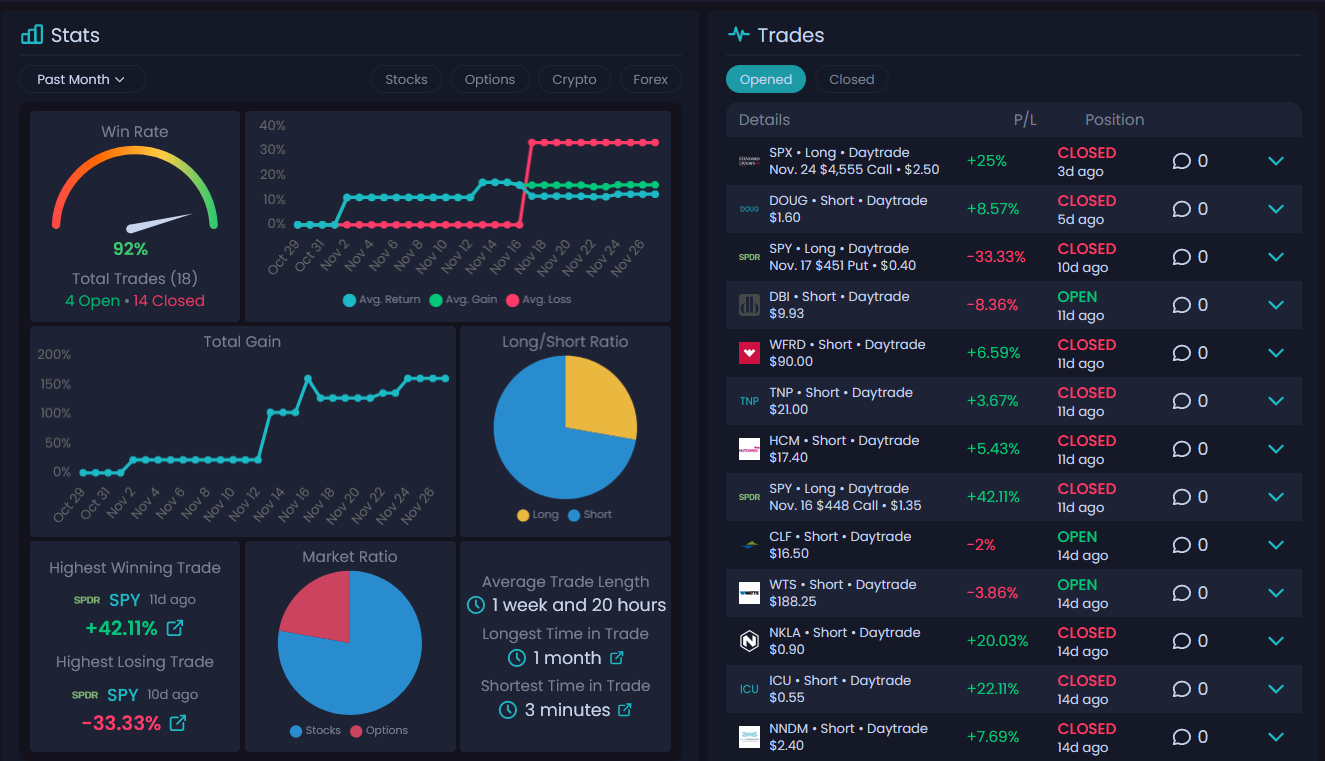Click the NKLA ticker logo

[749, 641]
